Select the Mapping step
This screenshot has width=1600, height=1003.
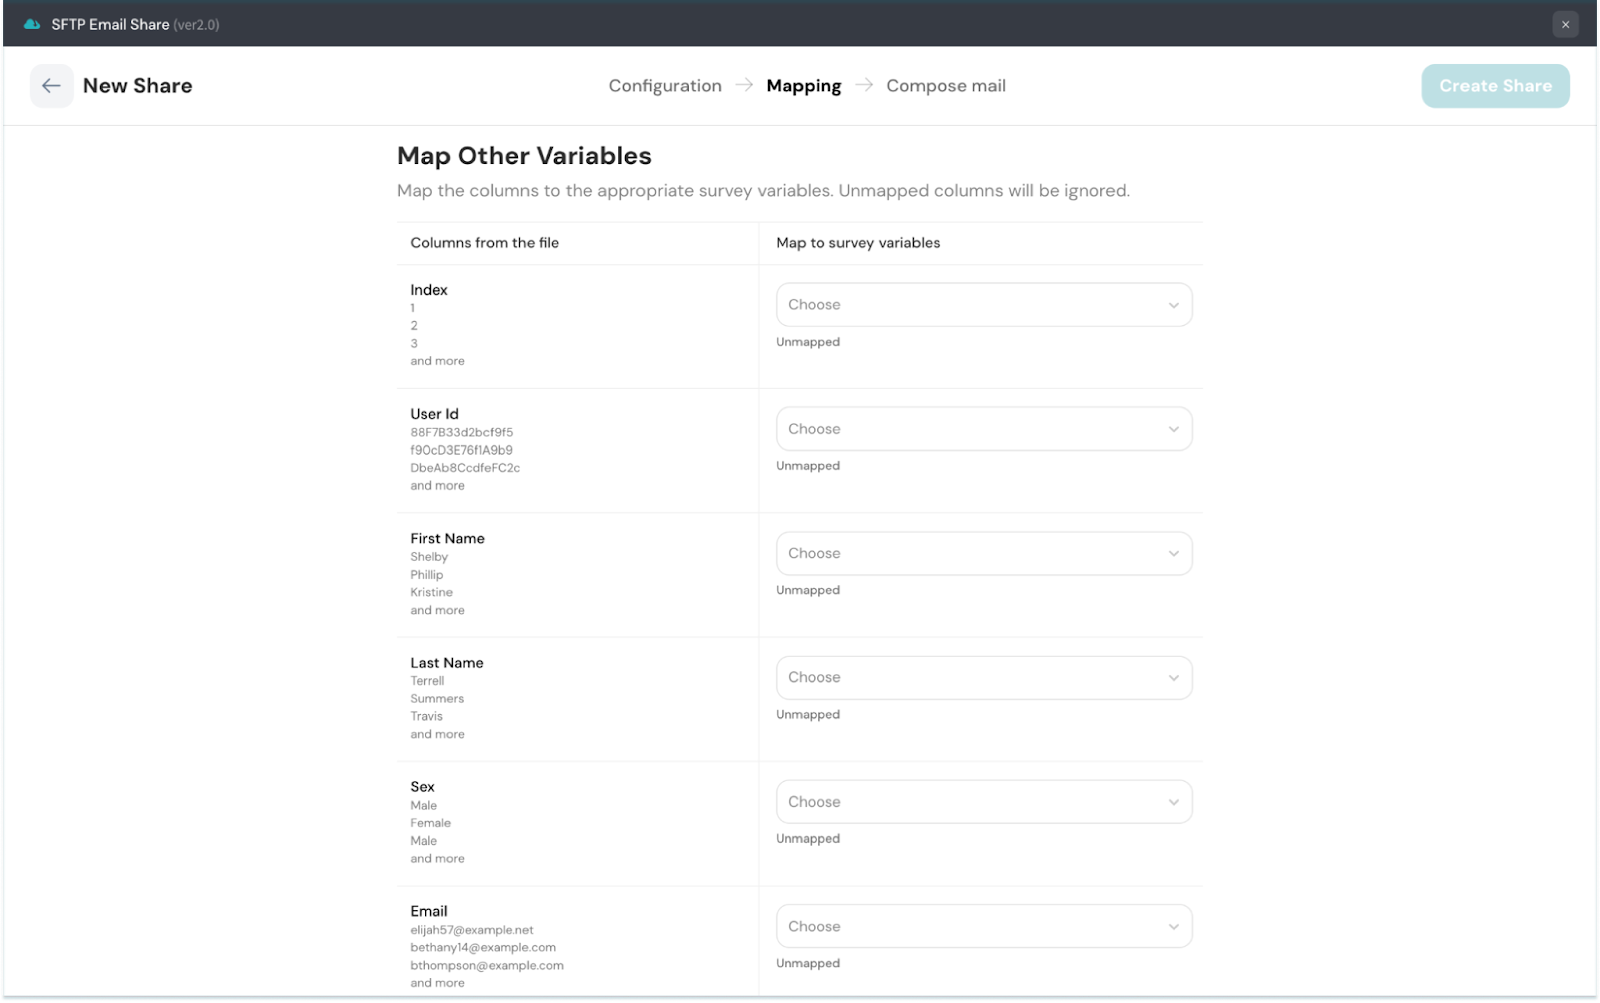tap(803, 86)
